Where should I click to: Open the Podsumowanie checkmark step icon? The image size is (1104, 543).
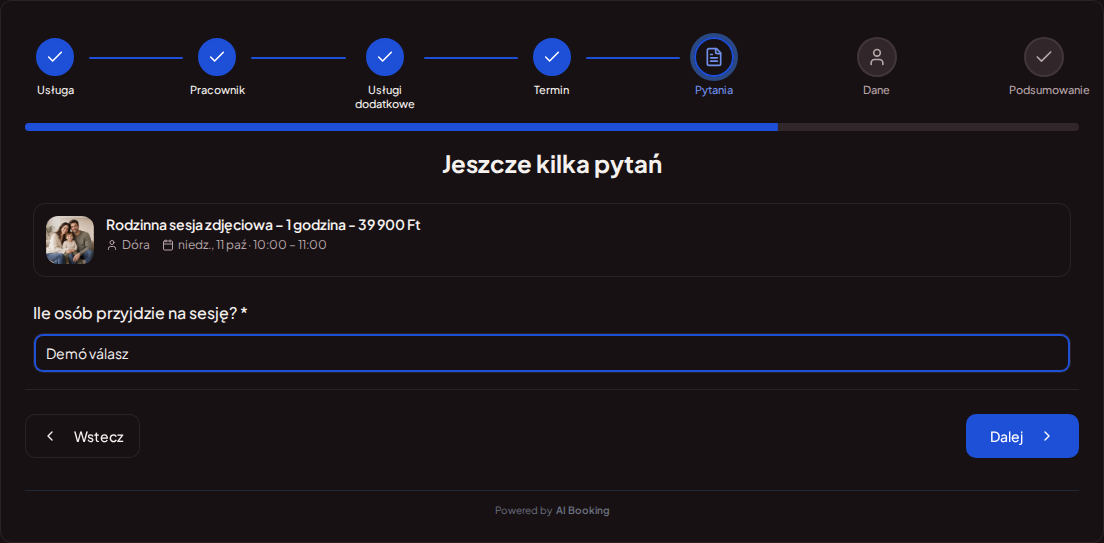pyautogui.click(x=1043, y=57)
